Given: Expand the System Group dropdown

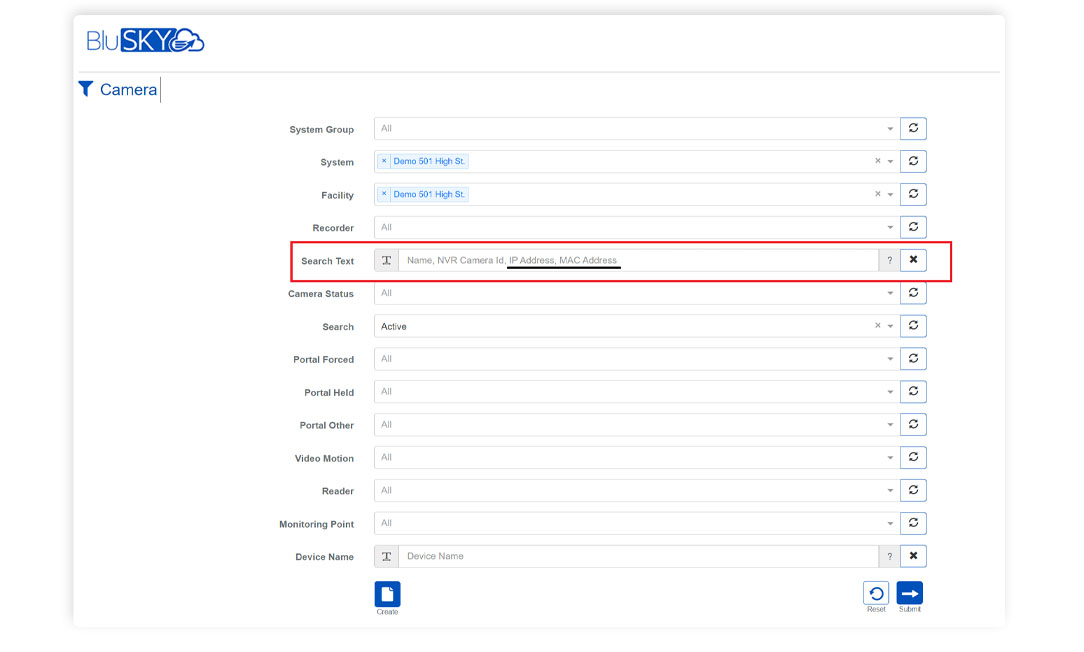Looking at the screenshot, I should pyautogui.click(x=890, y=129).
